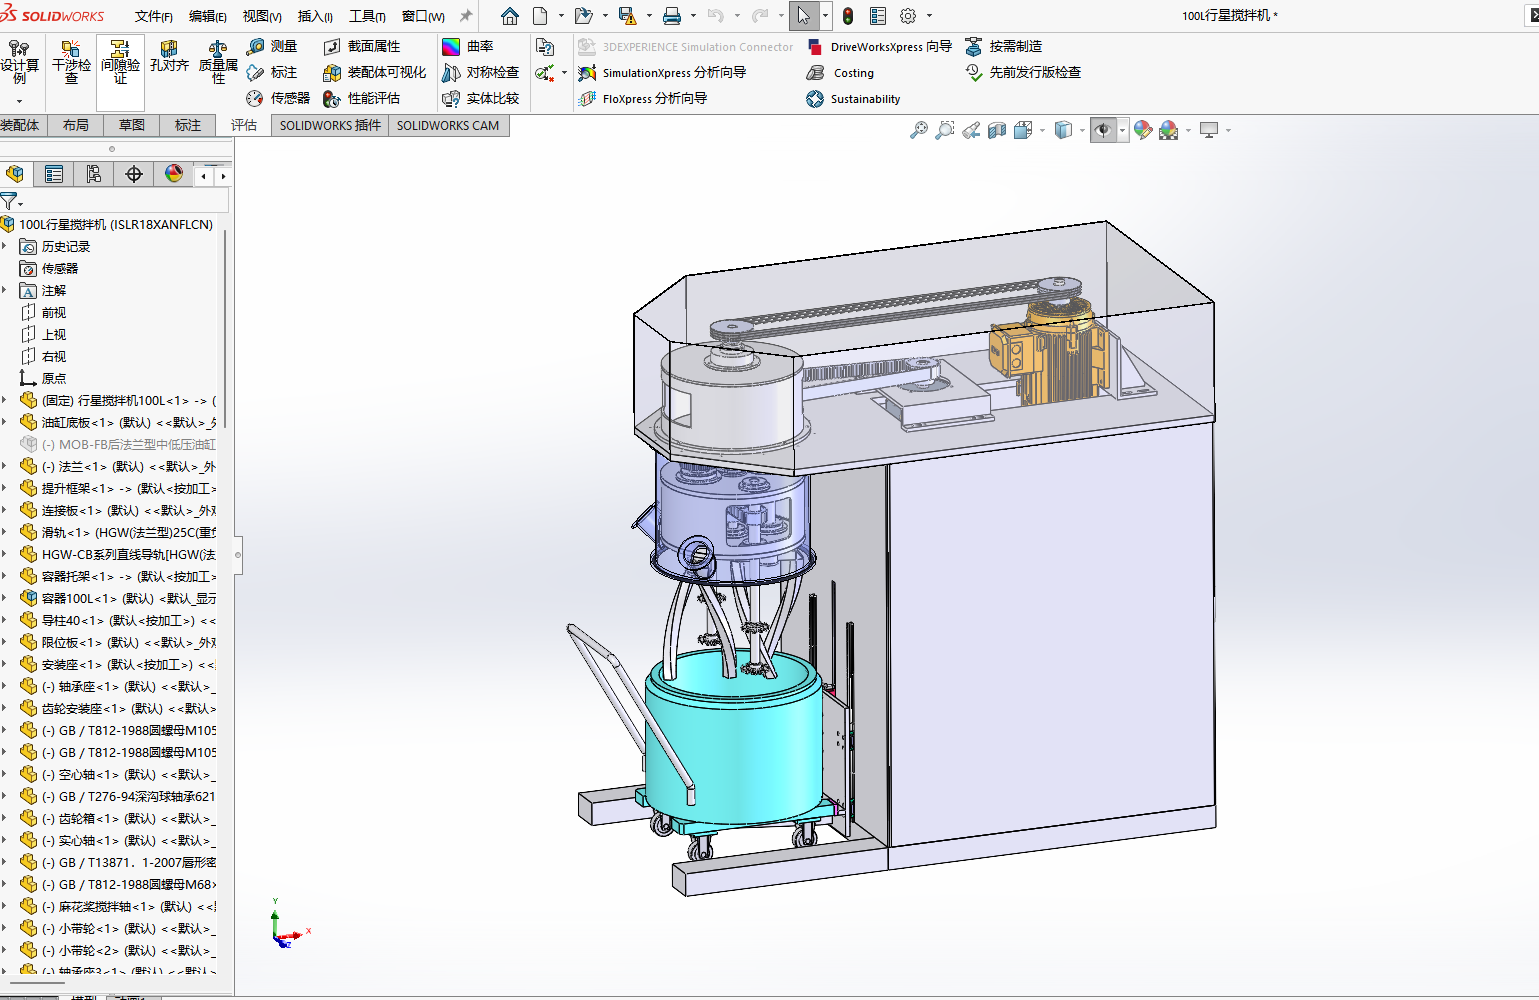
Task: Select the Hole Alignment tool
Action: (169, 57)
